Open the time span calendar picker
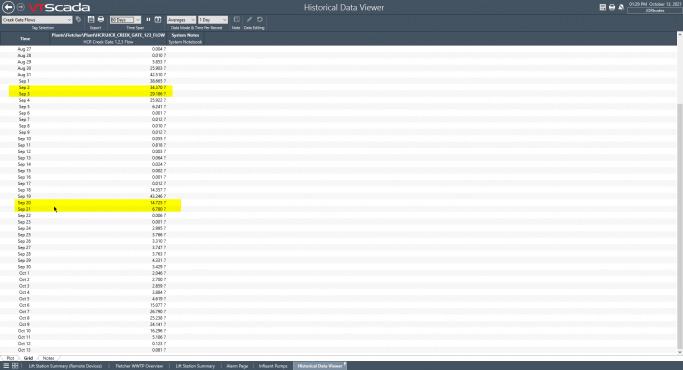Screen dimensions: 683x370 [x=158, y=20]
